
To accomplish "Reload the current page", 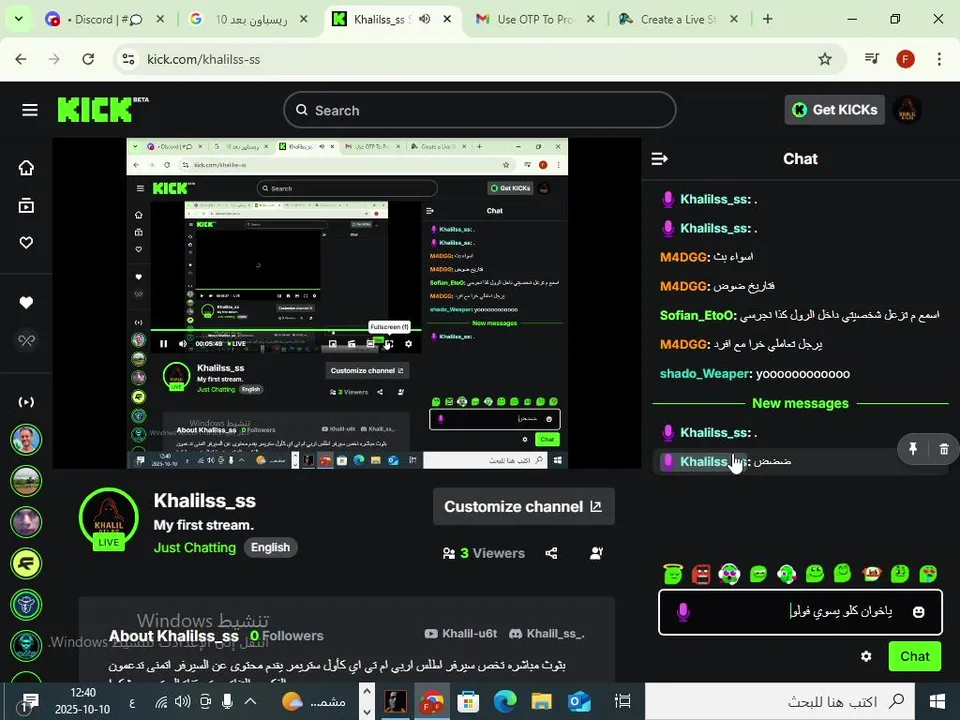I will 88,59.
